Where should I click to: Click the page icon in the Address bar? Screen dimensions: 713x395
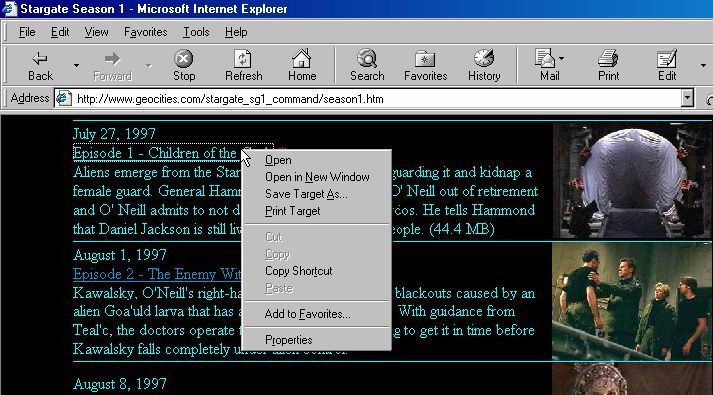(x=64, y=99)
